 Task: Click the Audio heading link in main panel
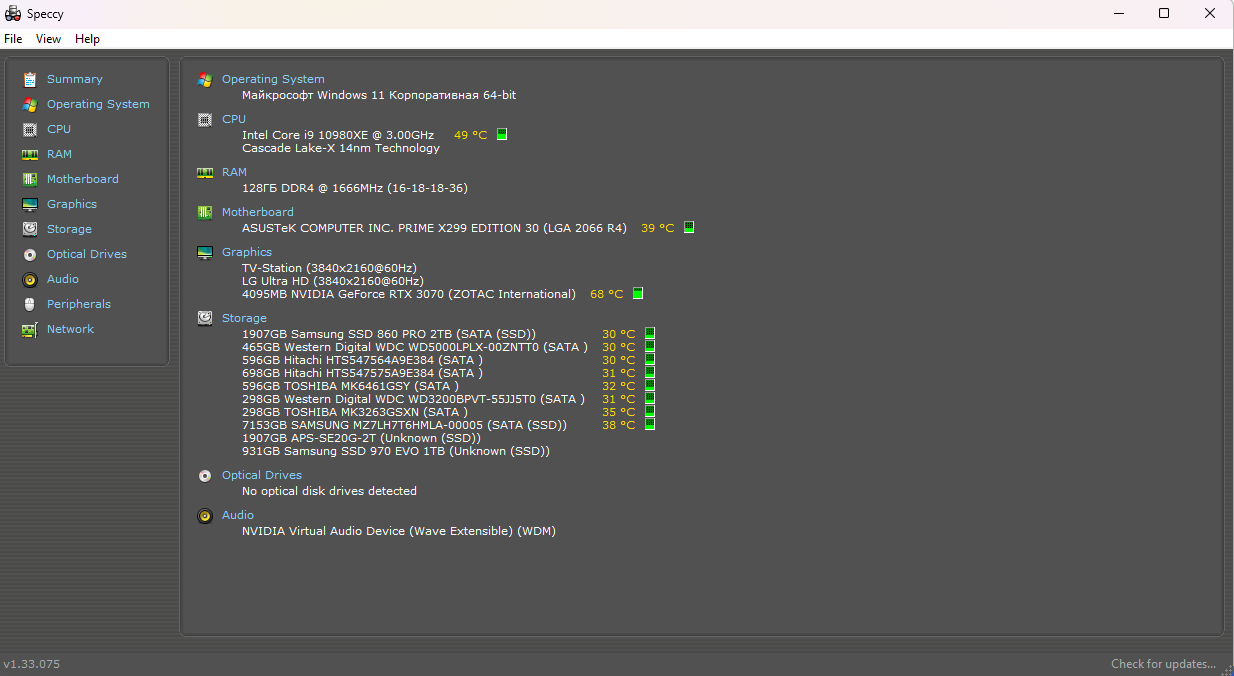click(238, 515)
